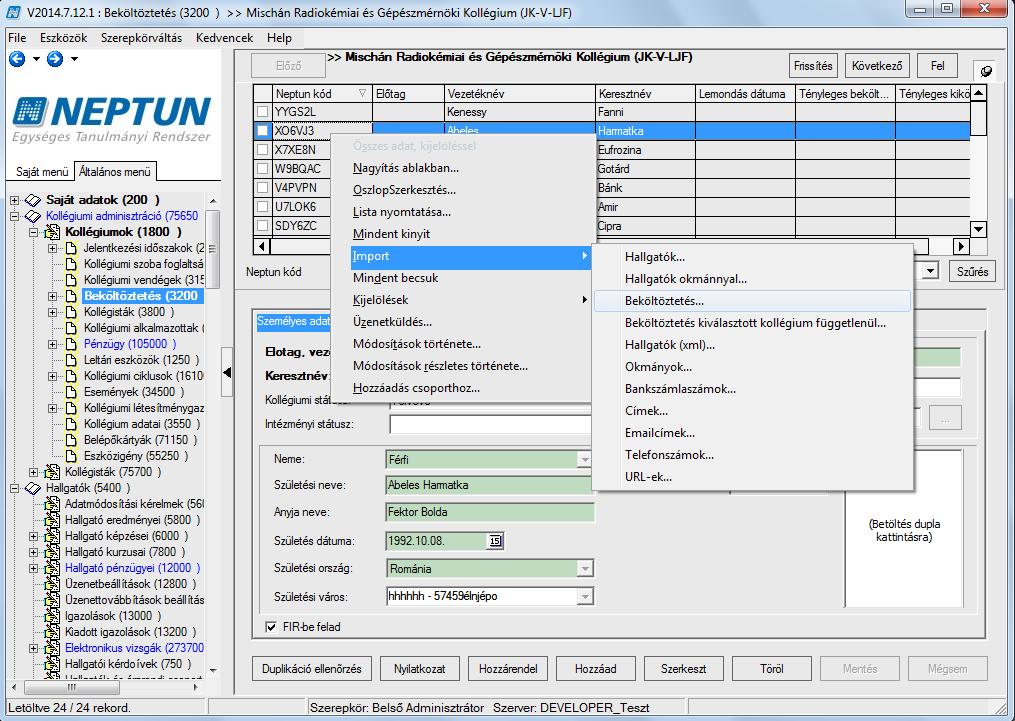The width and height of the screenshot is (1015, 721).
Task: Click the Következő button
Action: [877, 66]
